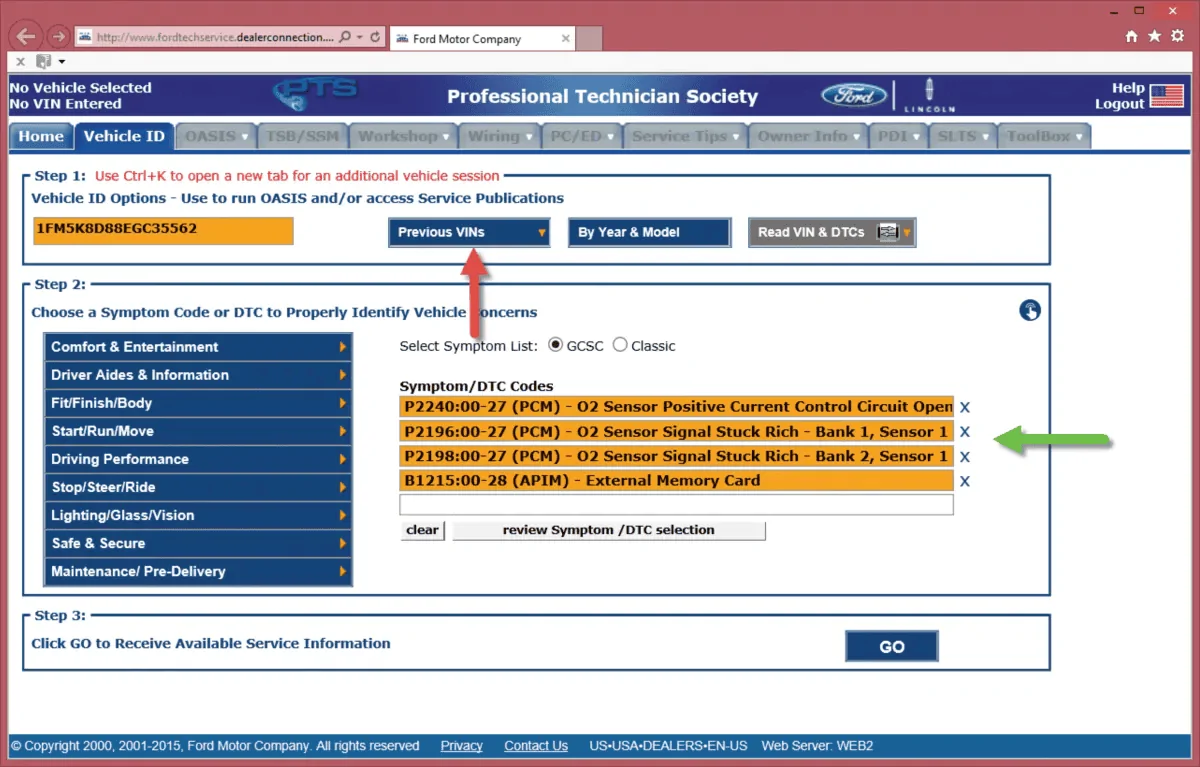Click the browser favorites star icon
The width and height of the screenshot is (1200, 767).
[x=1155, y=36]
